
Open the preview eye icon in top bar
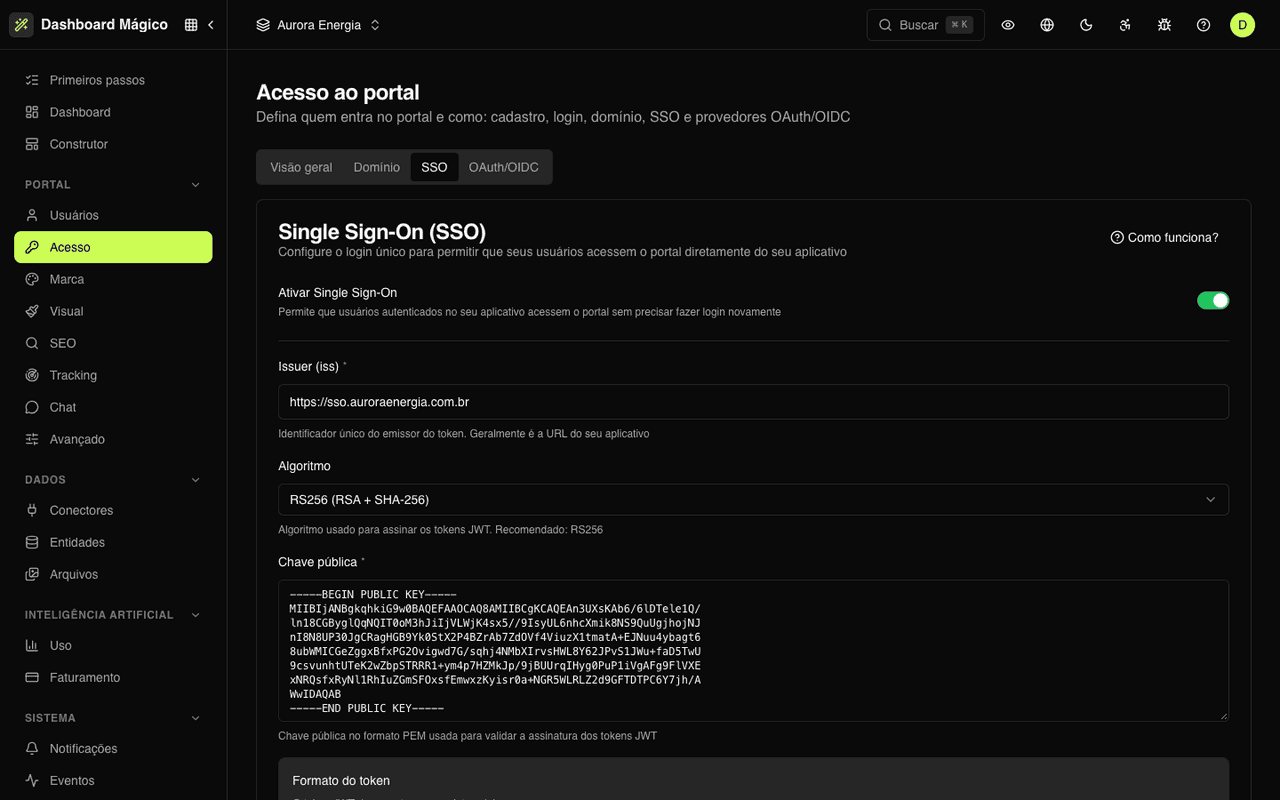point(1008,25)
